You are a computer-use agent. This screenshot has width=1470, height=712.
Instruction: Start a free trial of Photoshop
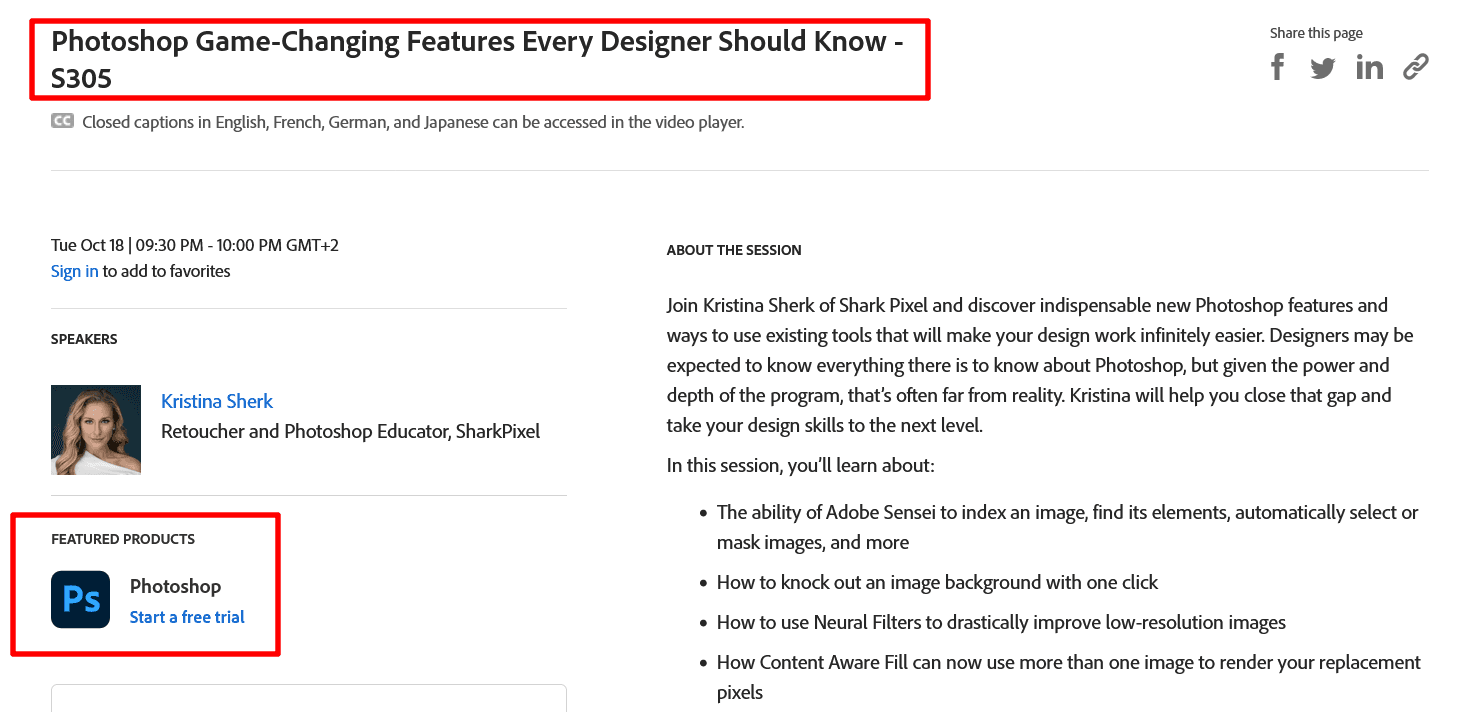coord(187,617)
